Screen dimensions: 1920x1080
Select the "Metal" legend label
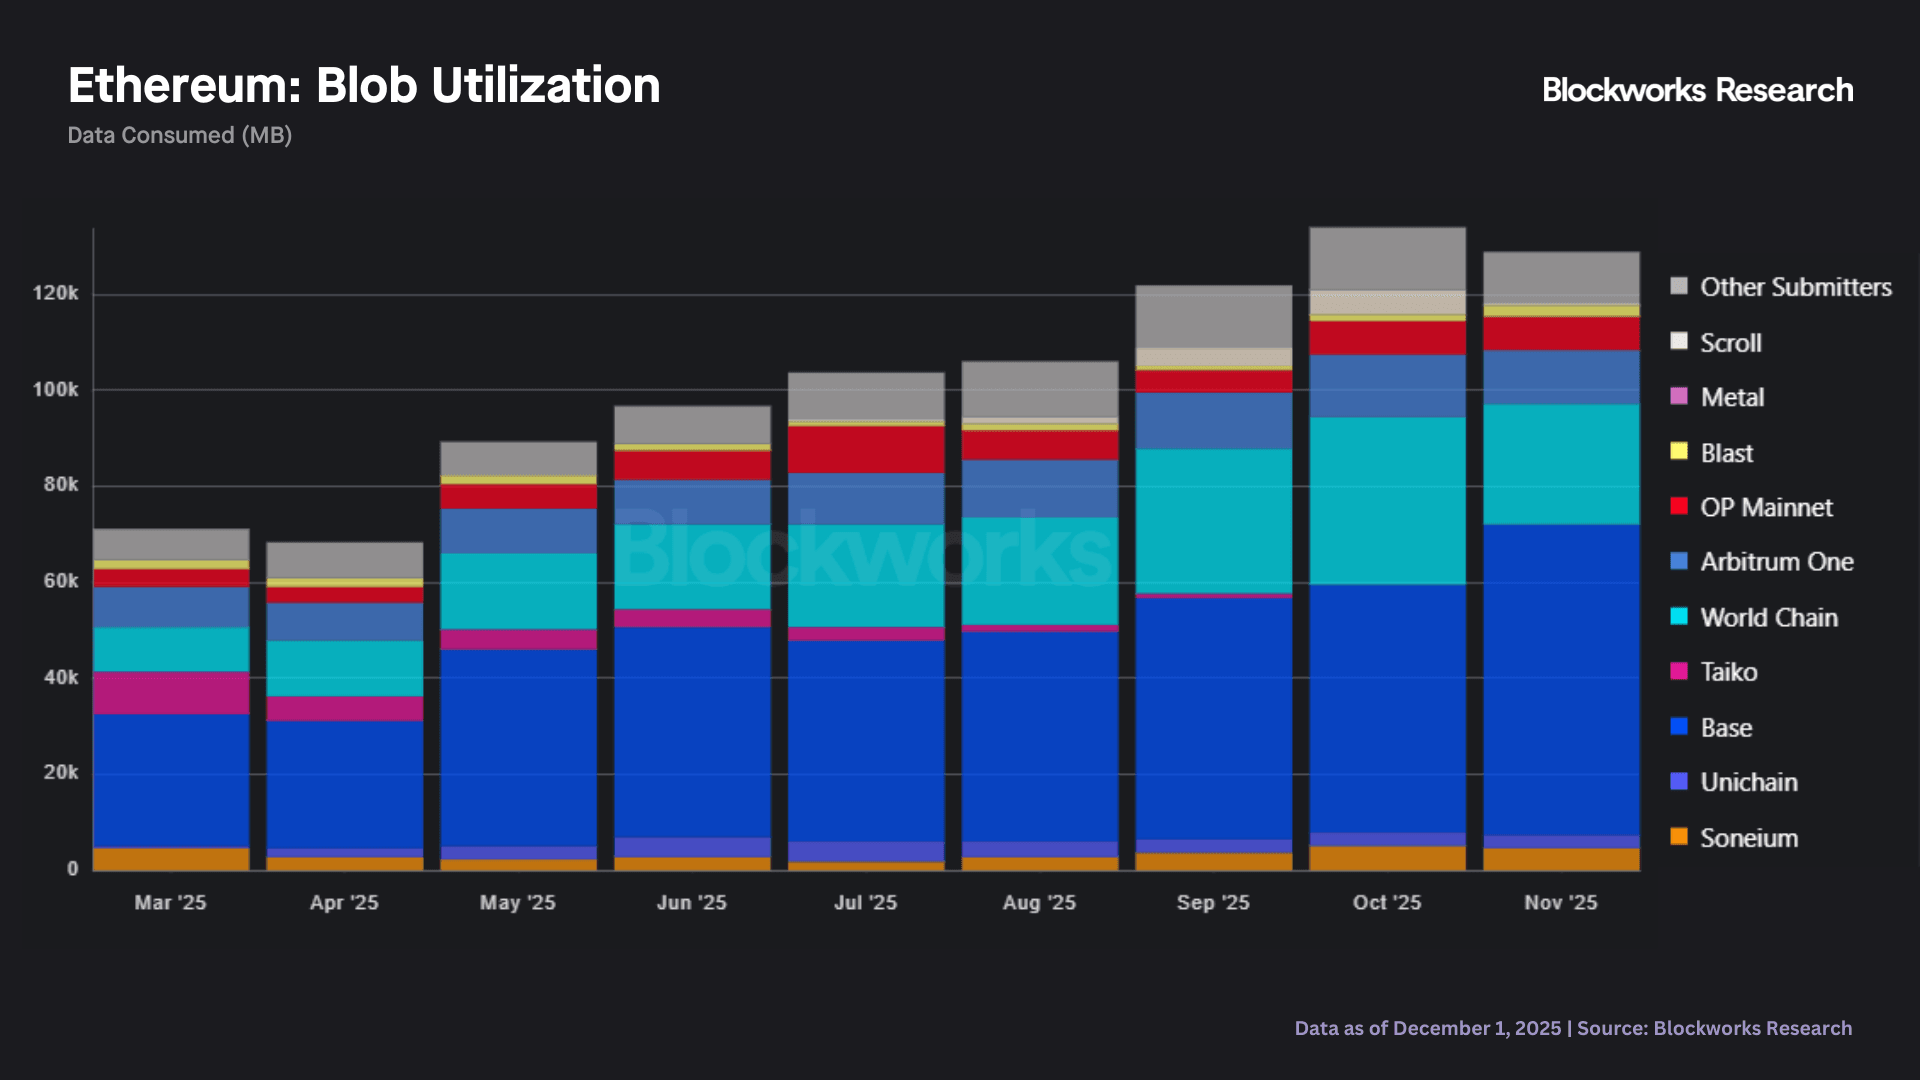(1732, 397)
